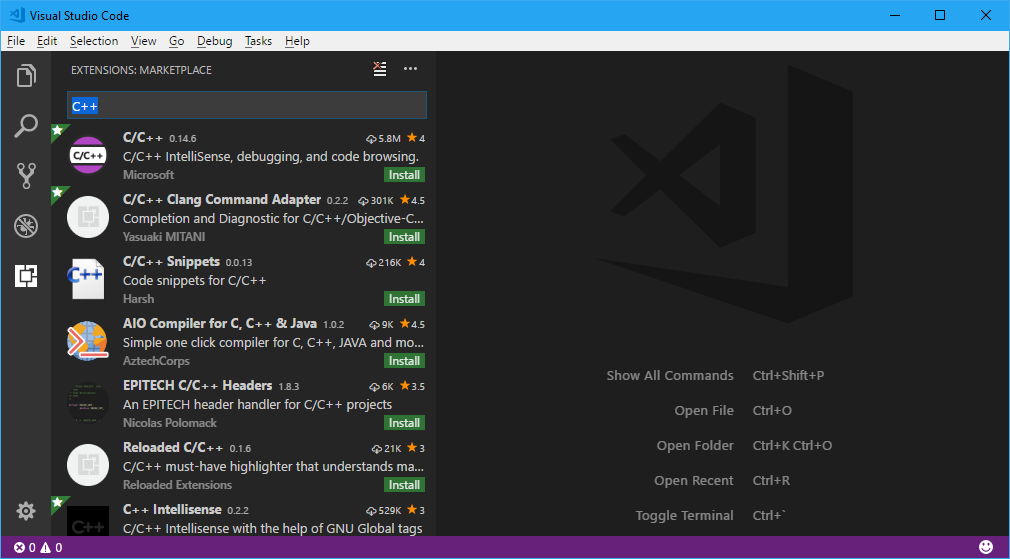1010x559 pixels.
Task: Open the Extensions More Actions ellipsis menu
Action: 410,69
